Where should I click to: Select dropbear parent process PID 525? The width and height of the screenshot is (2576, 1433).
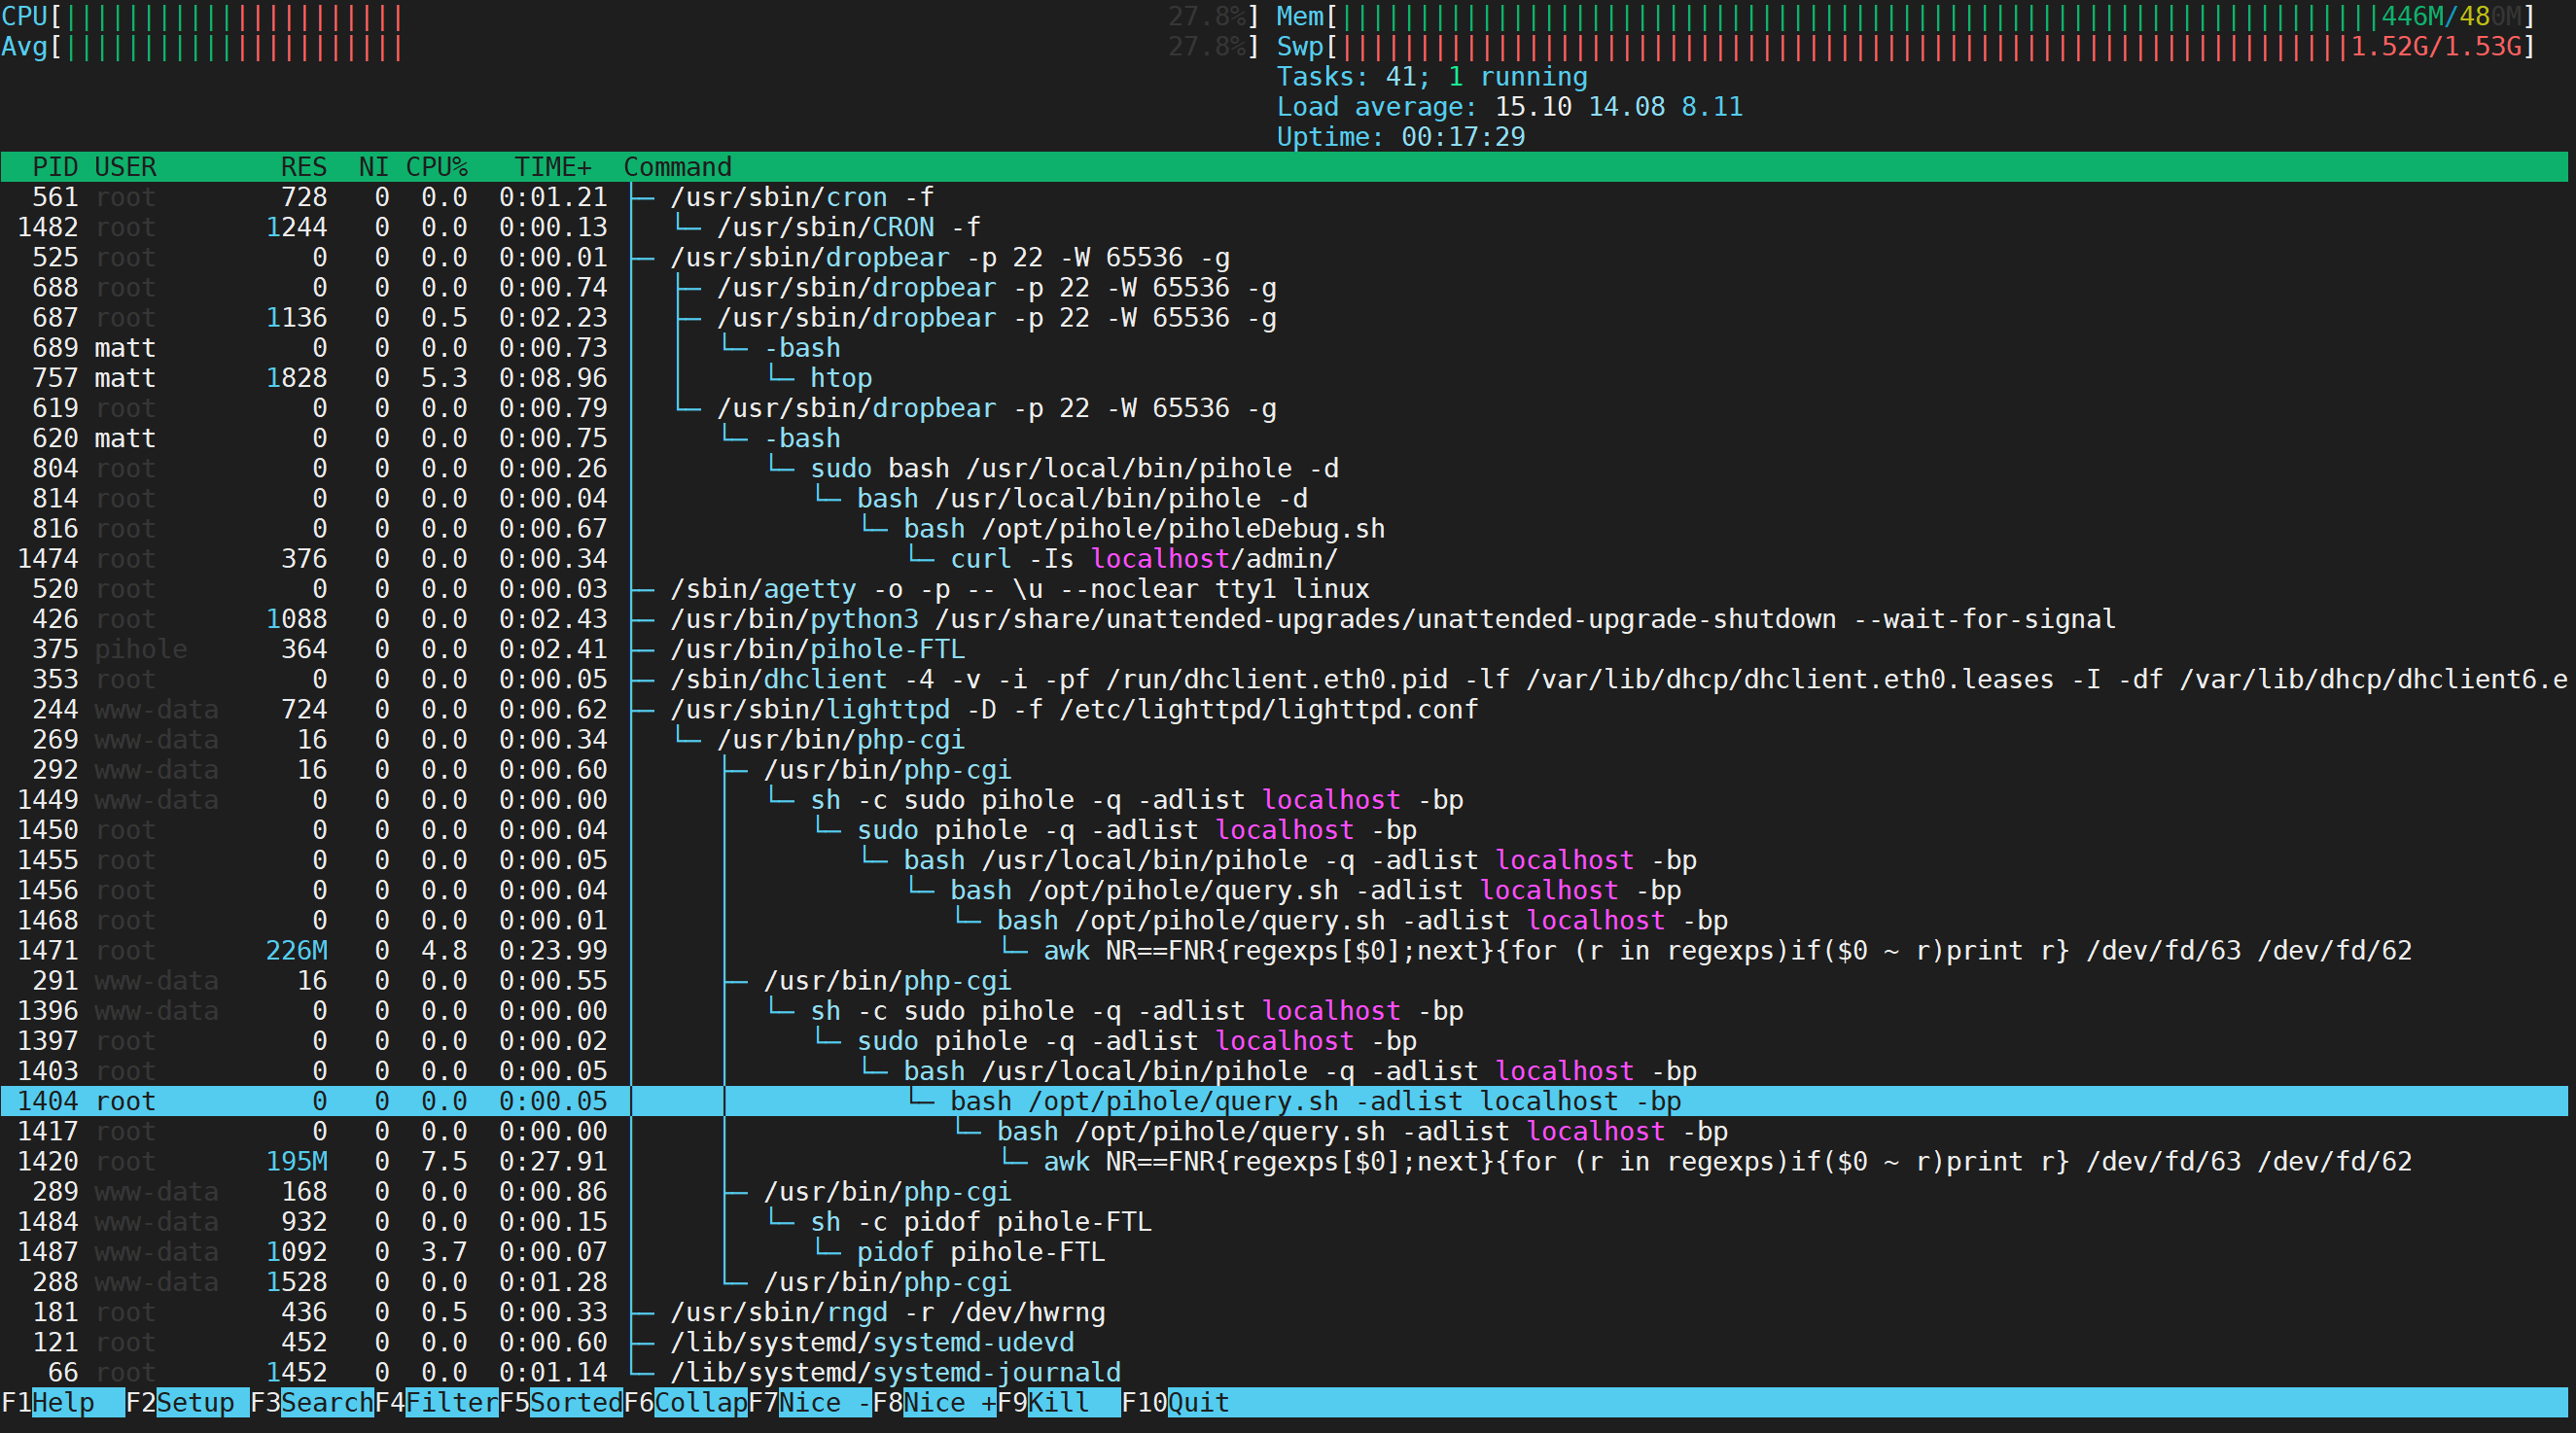coord(1284,257)
